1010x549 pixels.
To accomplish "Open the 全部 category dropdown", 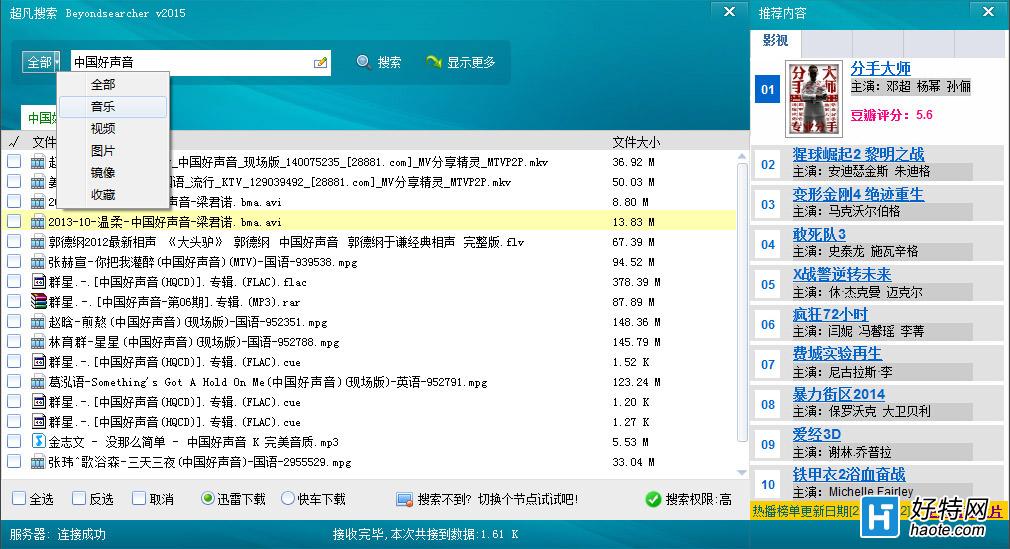I will tap(41, 62).
